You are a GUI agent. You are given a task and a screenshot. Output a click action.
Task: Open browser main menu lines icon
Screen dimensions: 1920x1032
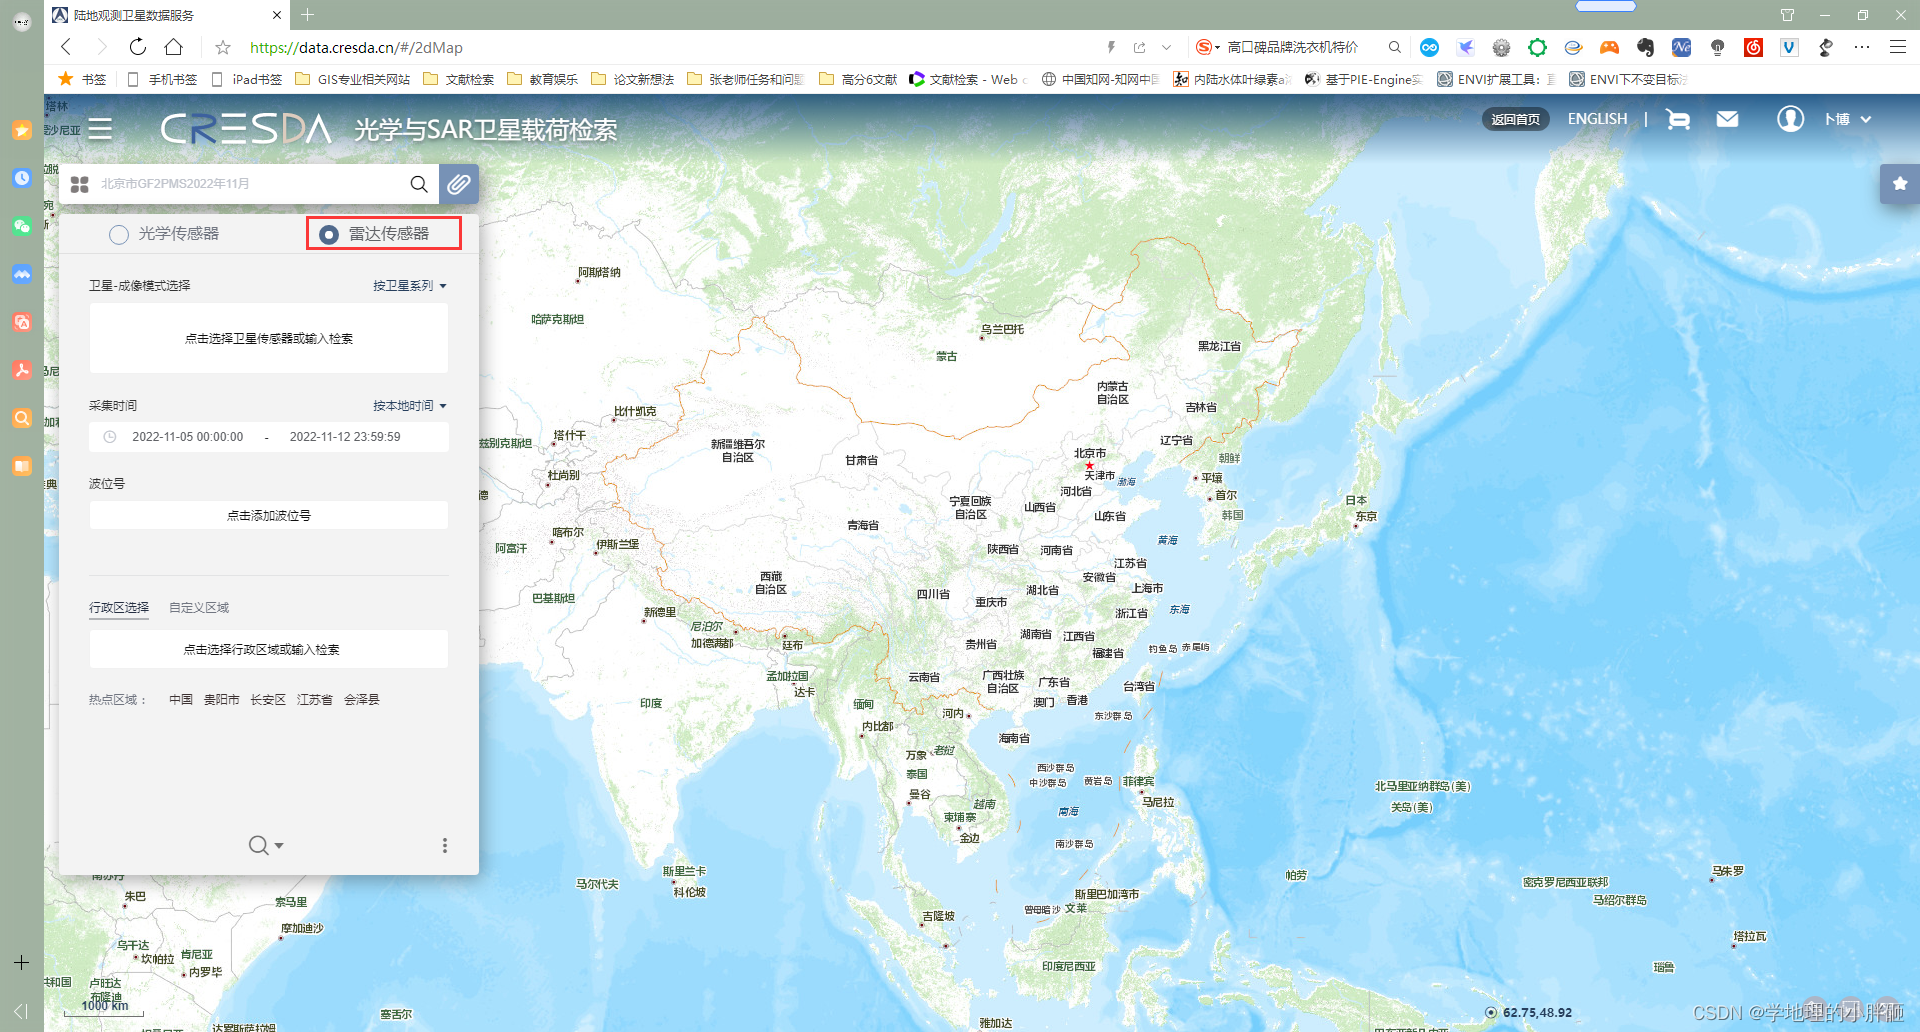click(1897, 47)
